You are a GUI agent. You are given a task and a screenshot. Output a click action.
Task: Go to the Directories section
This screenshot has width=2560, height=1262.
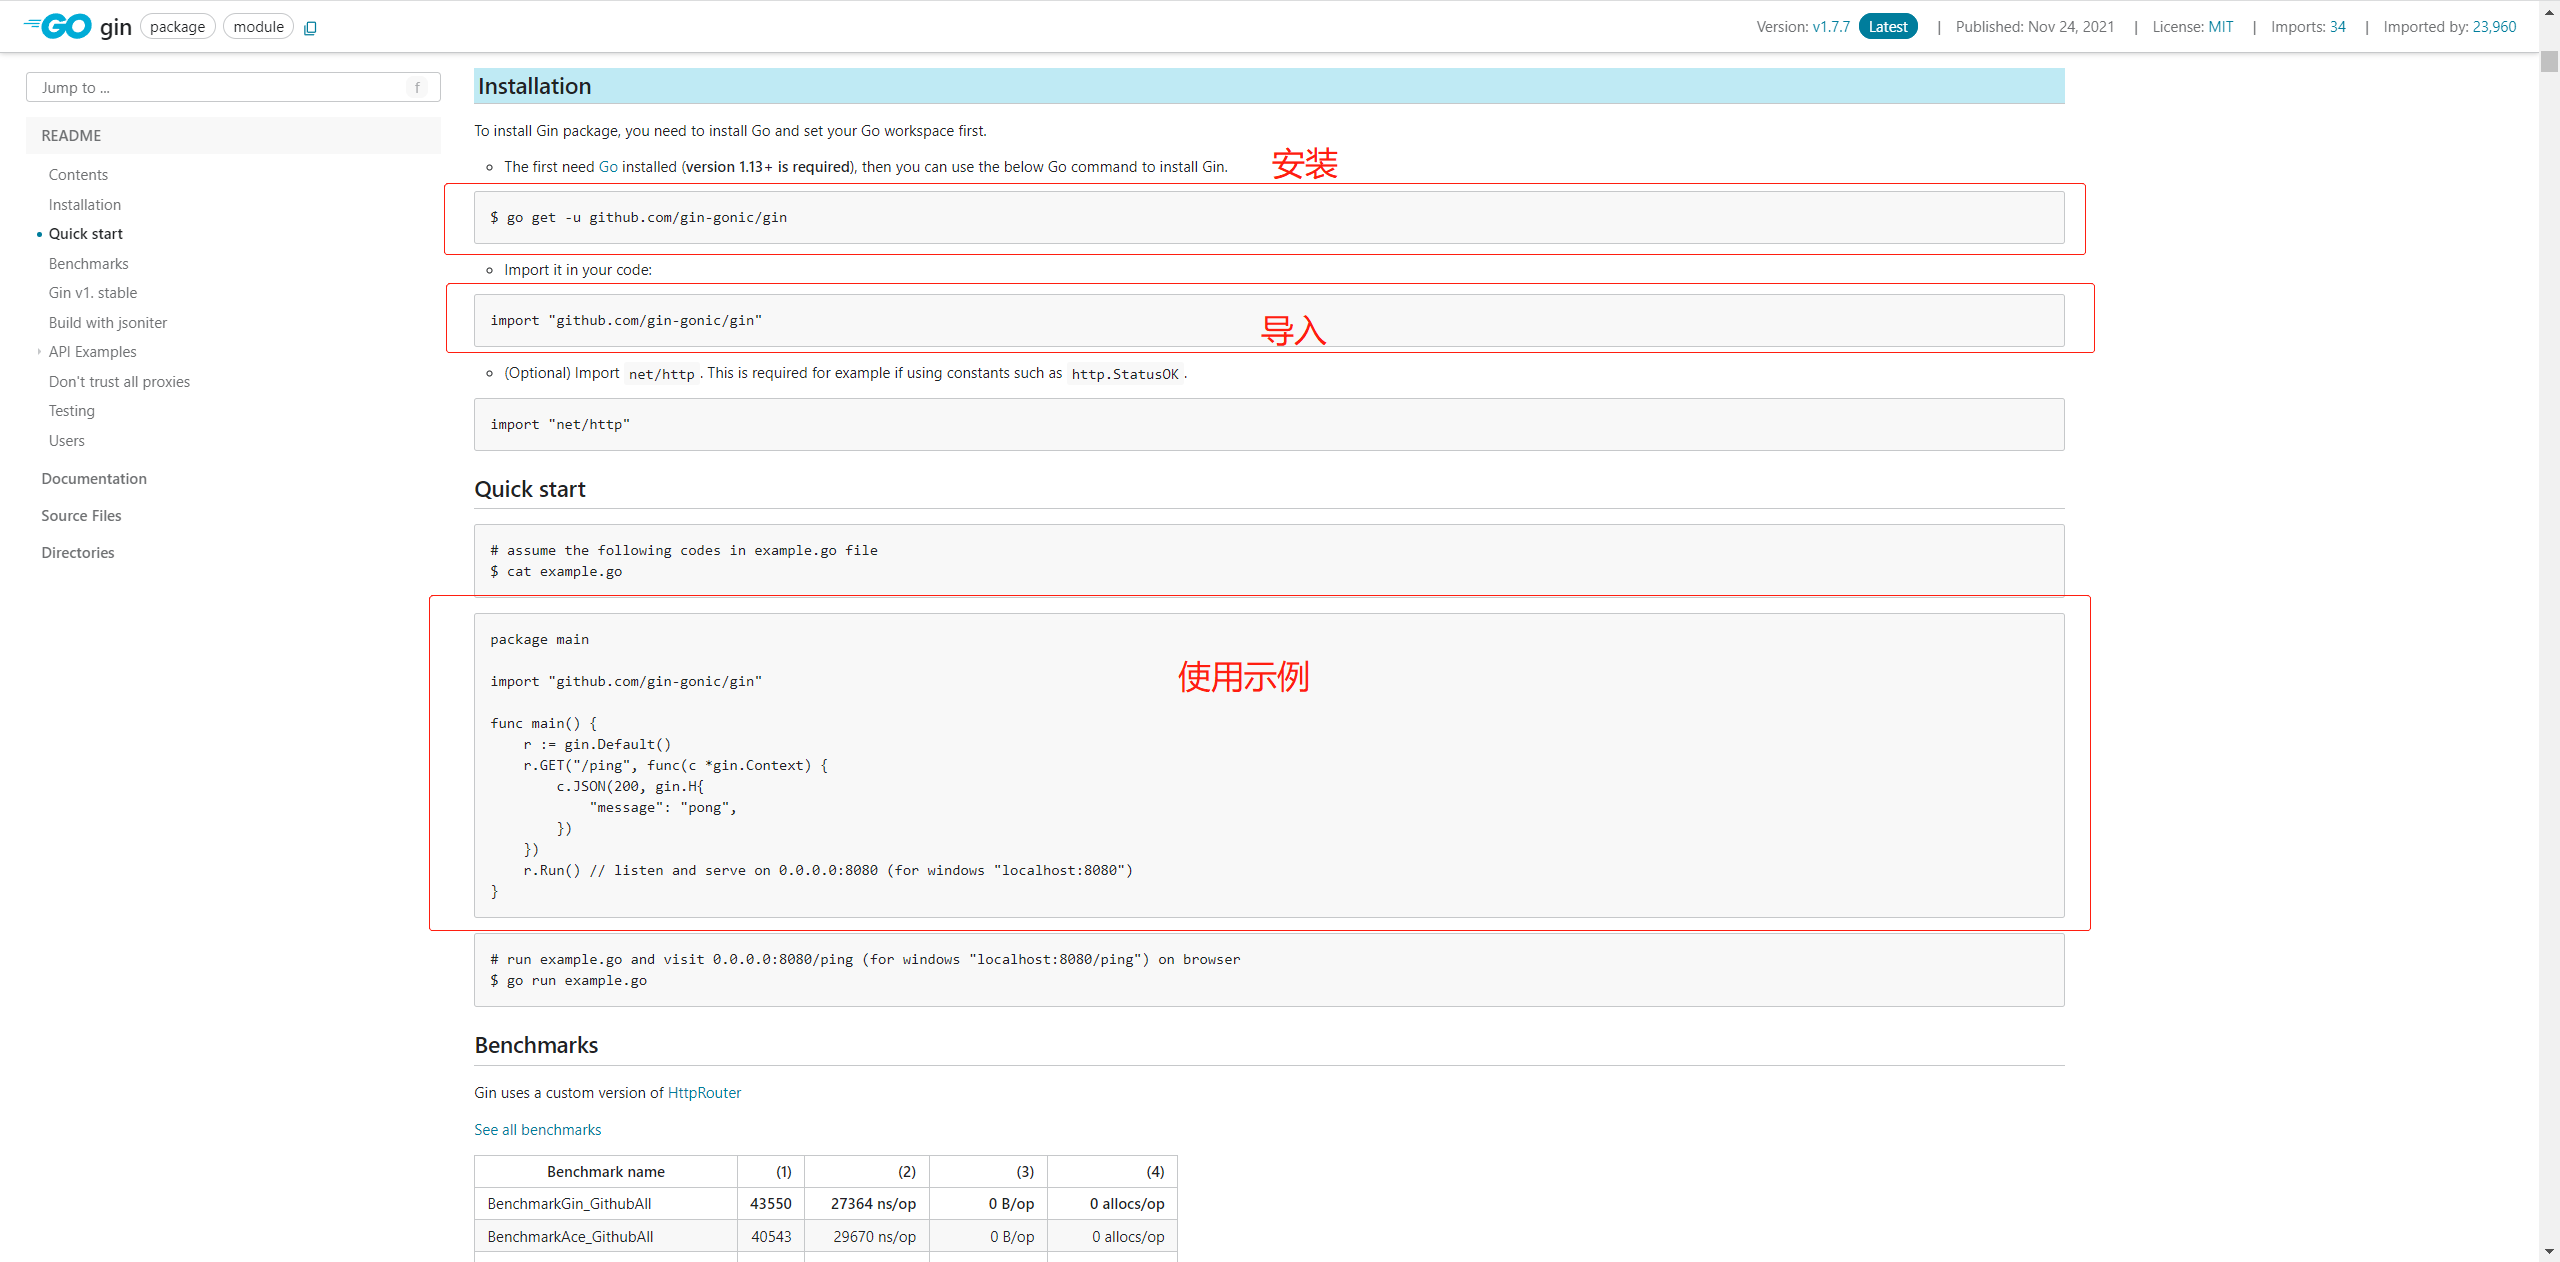(x=78, y=553)
